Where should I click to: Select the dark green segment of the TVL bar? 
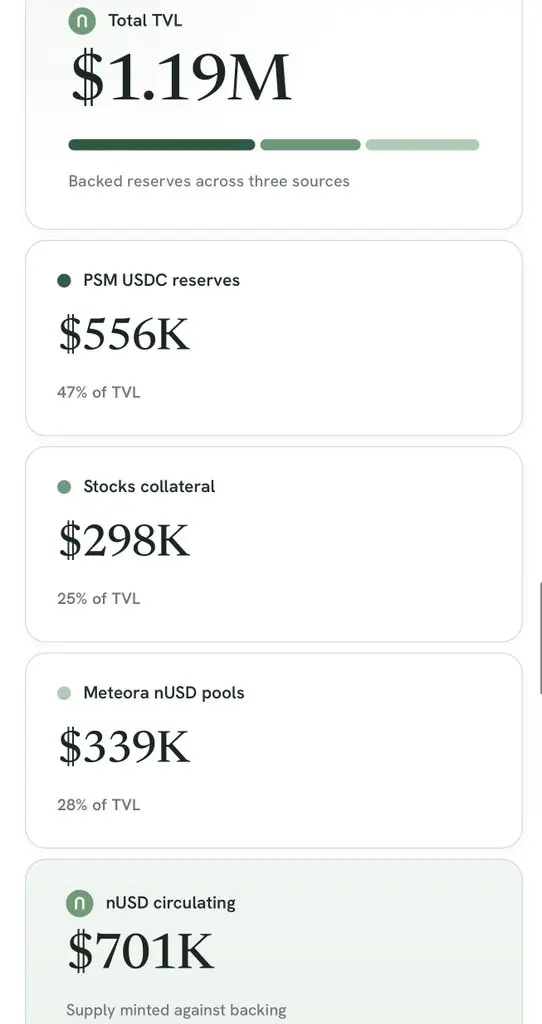pyautogui.click(x=161, y=145)
